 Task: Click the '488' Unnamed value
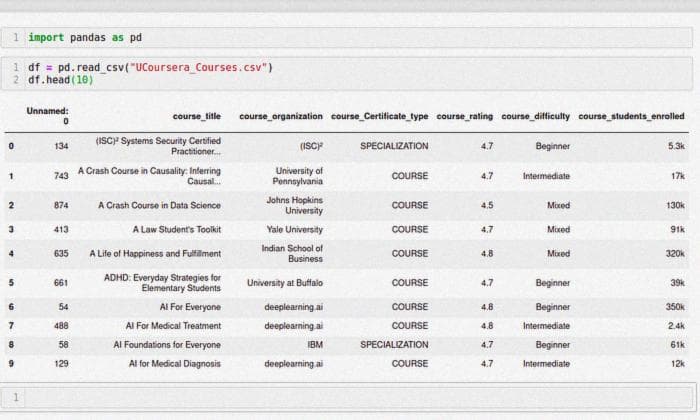[x=61, y=326]
